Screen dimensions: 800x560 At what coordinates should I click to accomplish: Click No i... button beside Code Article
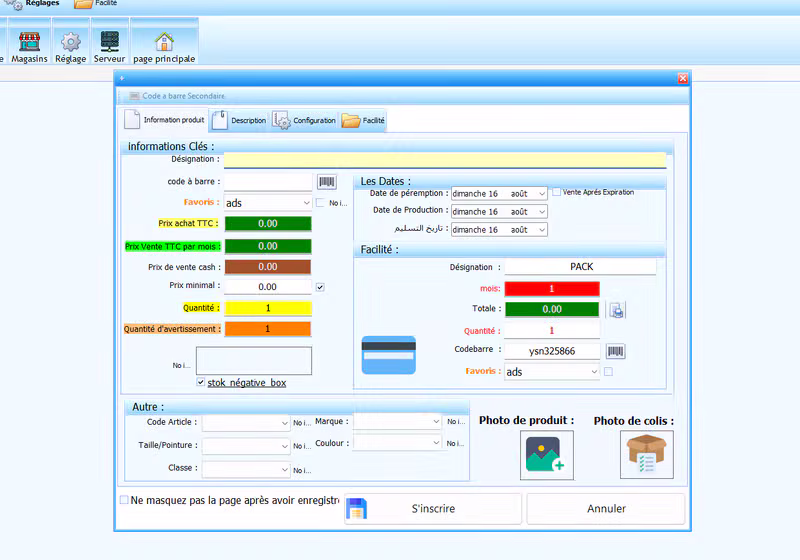click(302, 423)
